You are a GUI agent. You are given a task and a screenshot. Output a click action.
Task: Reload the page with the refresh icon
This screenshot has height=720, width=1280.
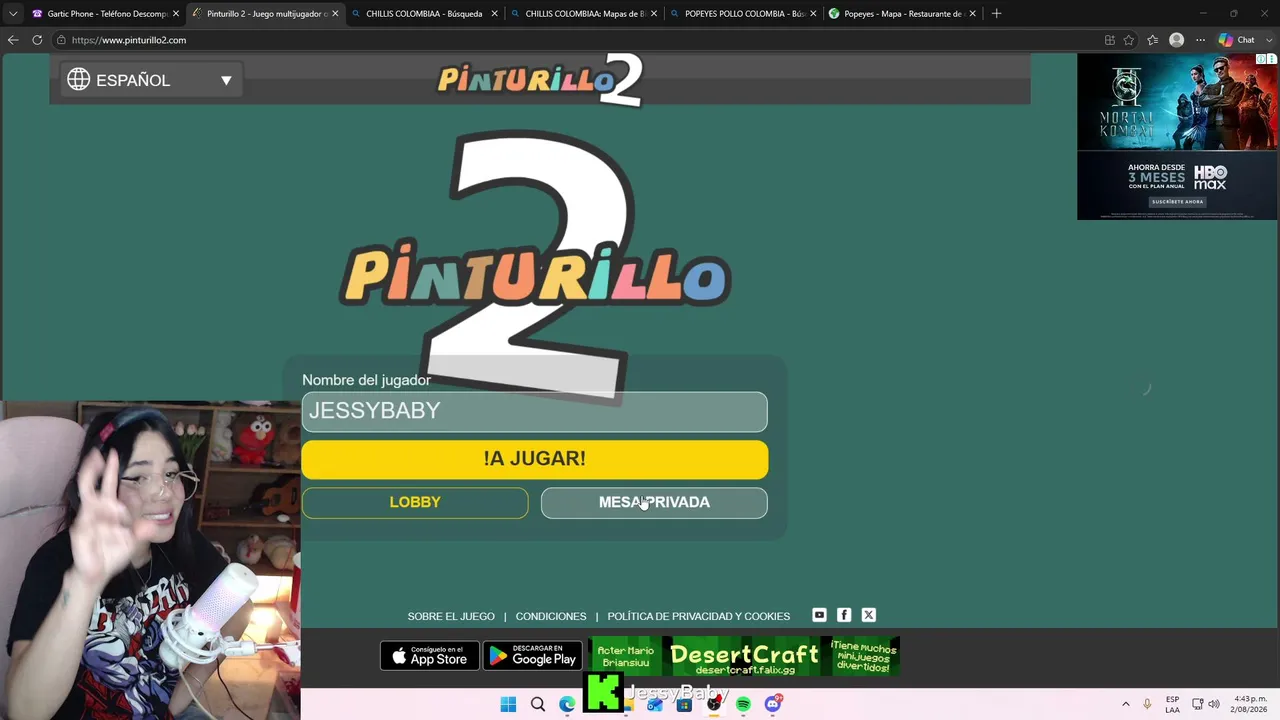point(37,40)
